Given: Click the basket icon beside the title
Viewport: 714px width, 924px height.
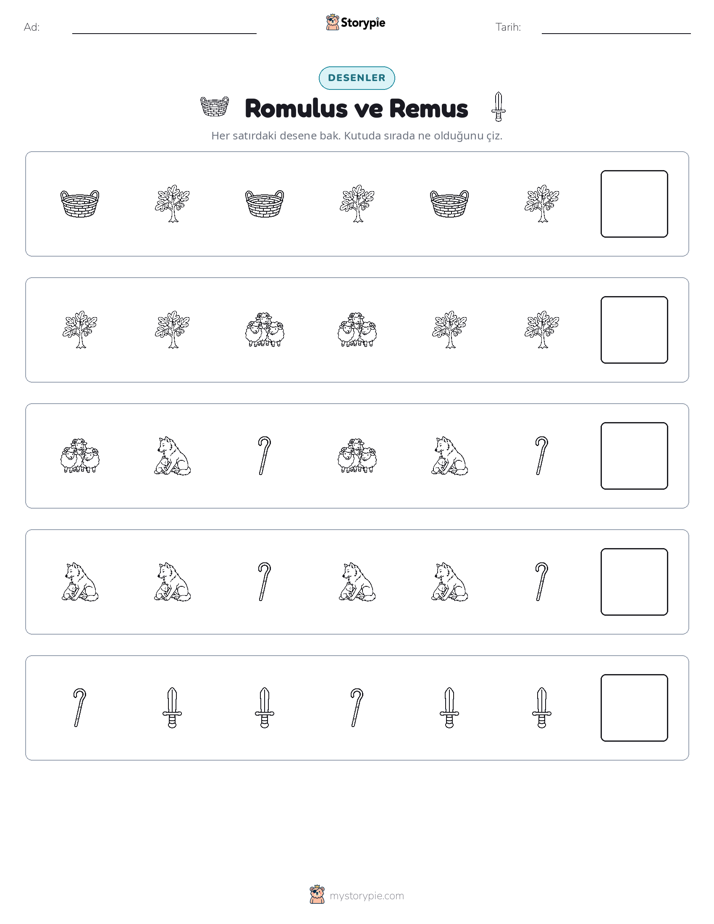Looking at the screenshot, I should tap(214, 107).
